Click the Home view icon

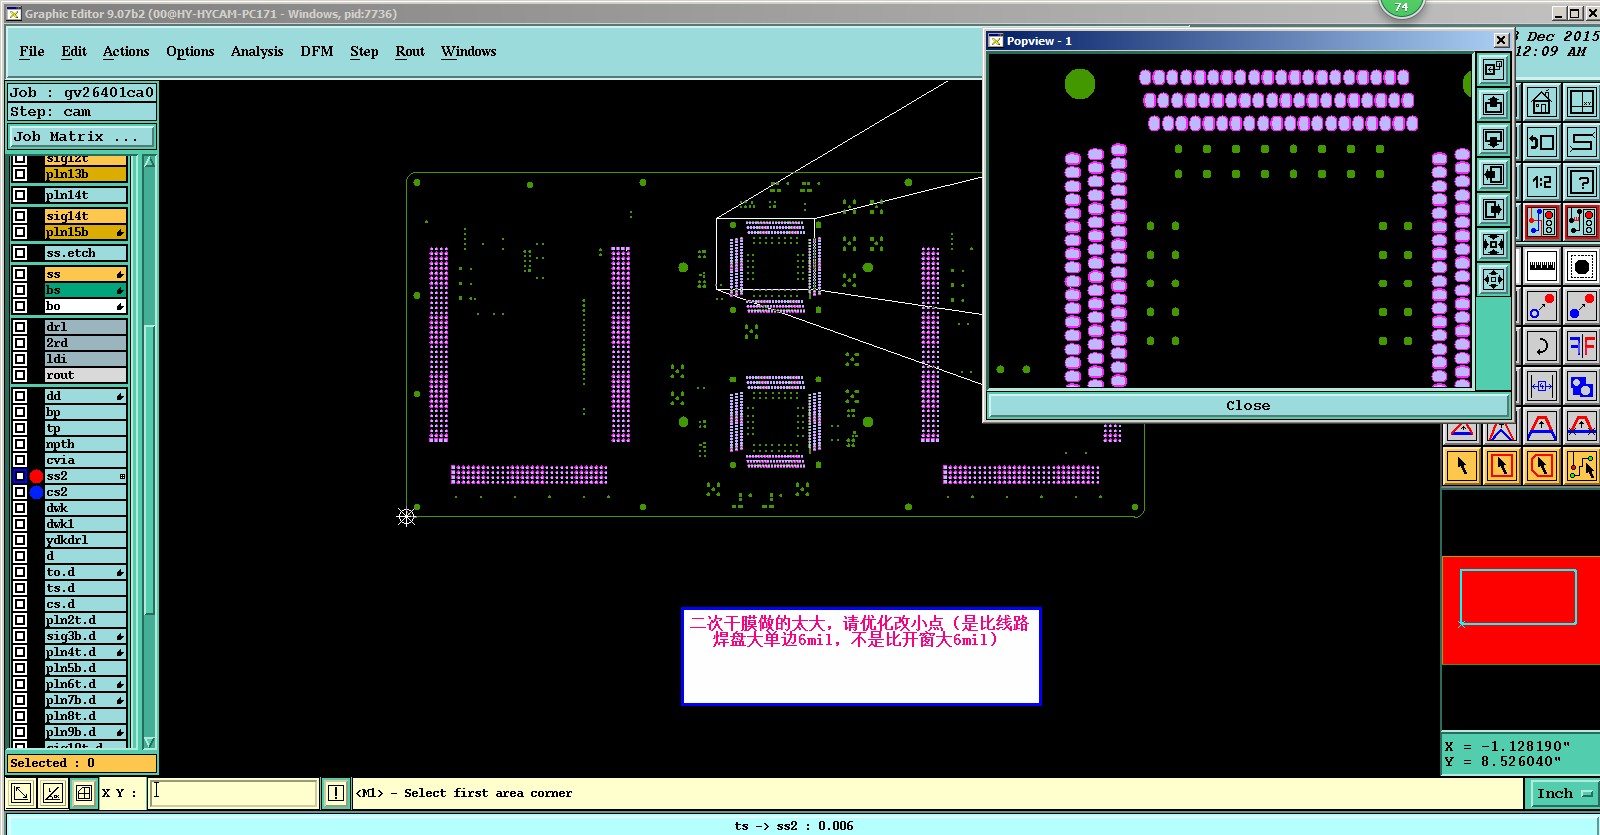click(x=1541, y=102)
